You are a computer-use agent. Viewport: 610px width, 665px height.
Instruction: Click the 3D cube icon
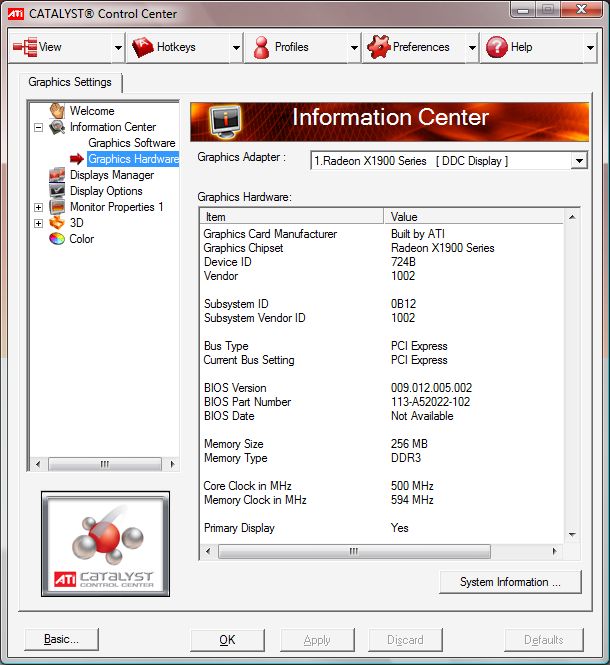pyautogui.click(x=57, y=223)
